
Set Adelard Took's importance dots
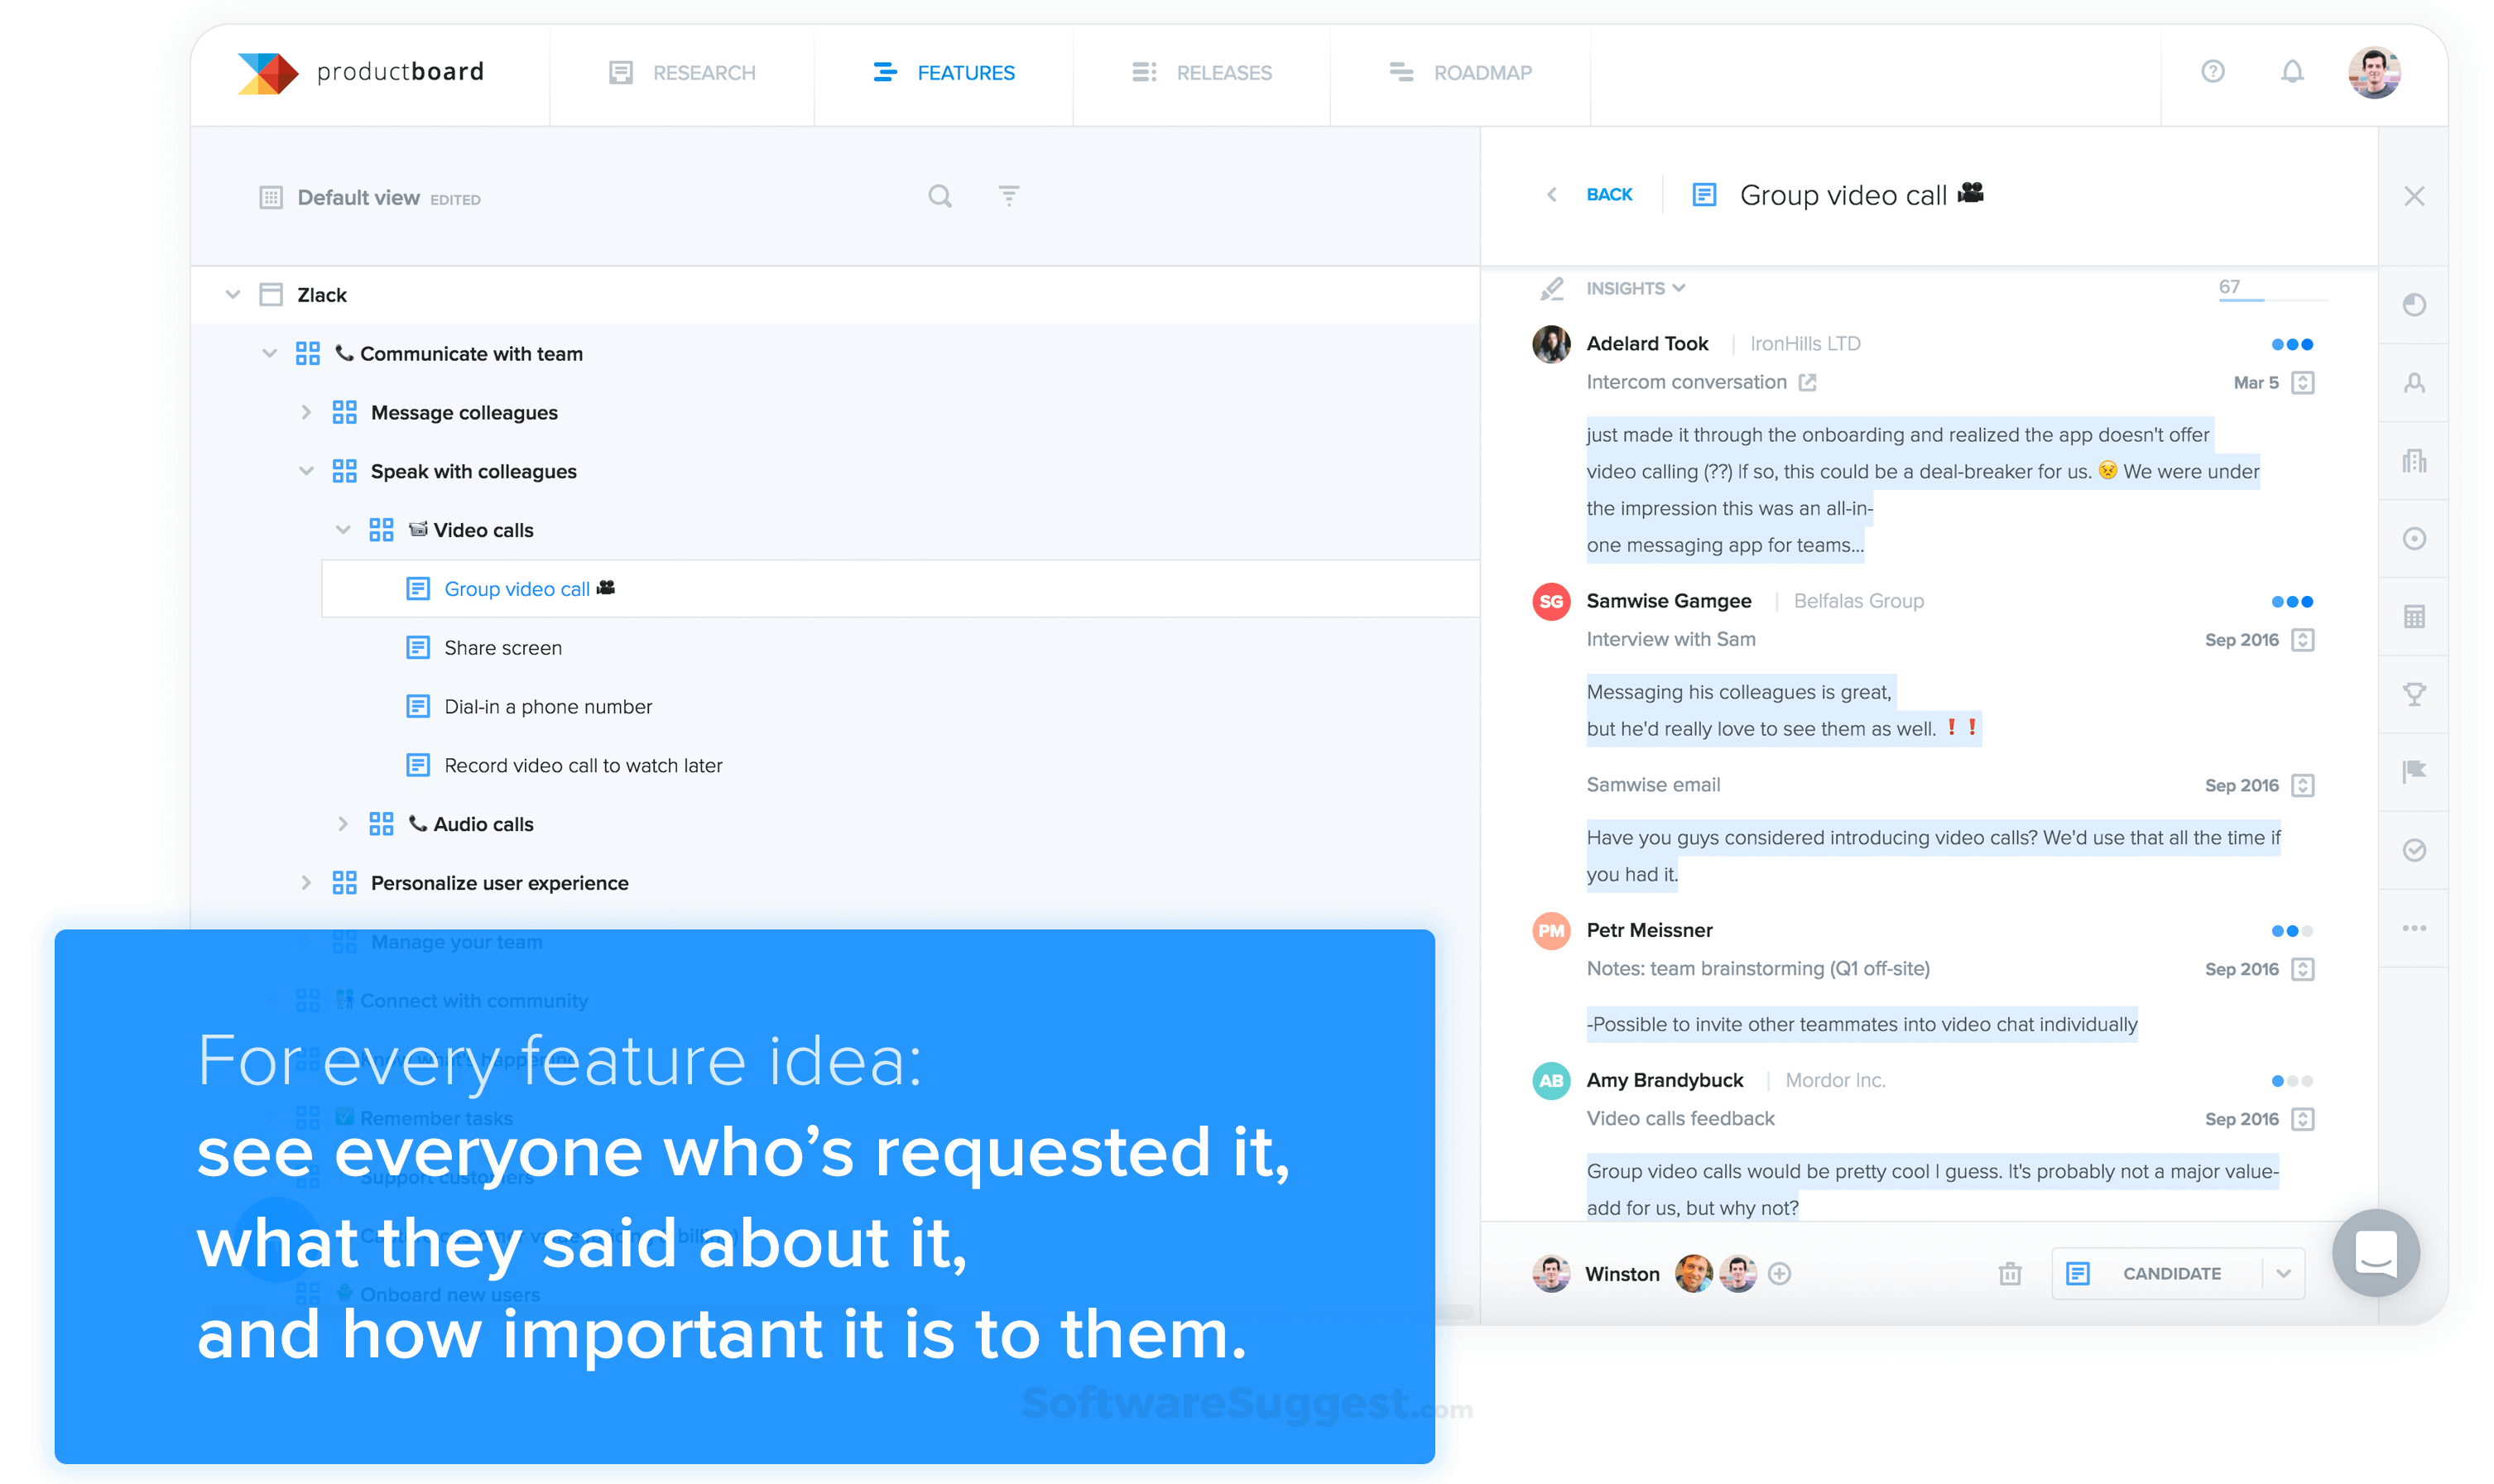pyautogui.click(x=2291, y=344)
